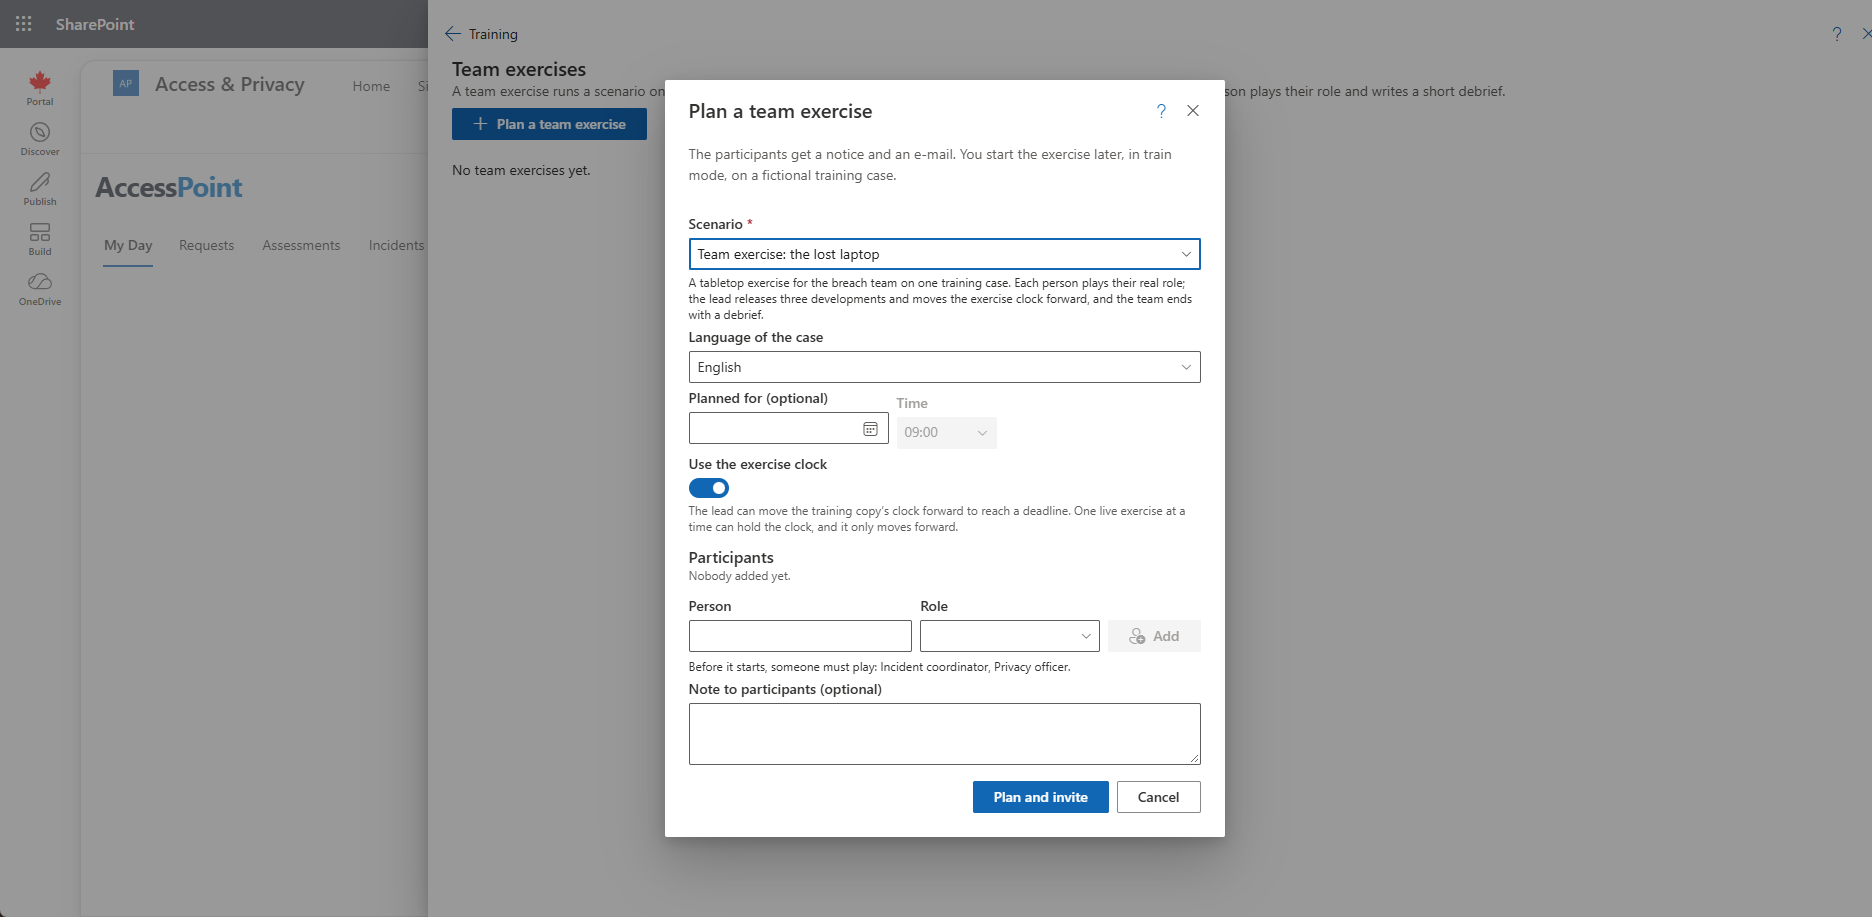
Task: Close the Plan a team exercise dialog
Action: 1193,111
